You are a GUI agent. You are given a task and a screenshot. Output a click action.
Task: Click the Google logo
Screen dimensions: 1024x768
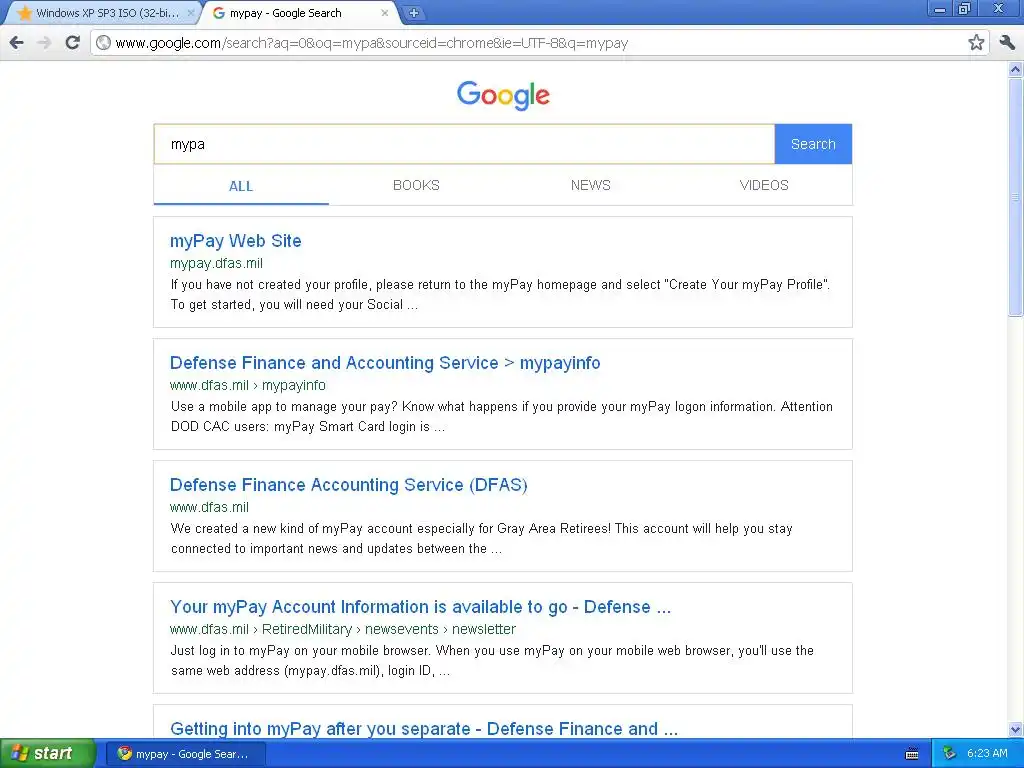[503, 95]
